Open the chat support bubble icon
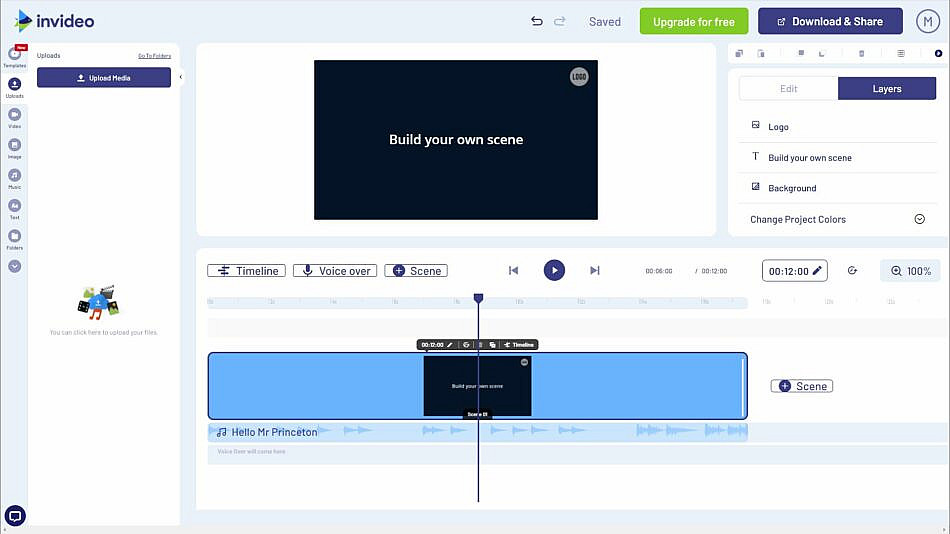This screenshot has height=534, width=950. 15,516
